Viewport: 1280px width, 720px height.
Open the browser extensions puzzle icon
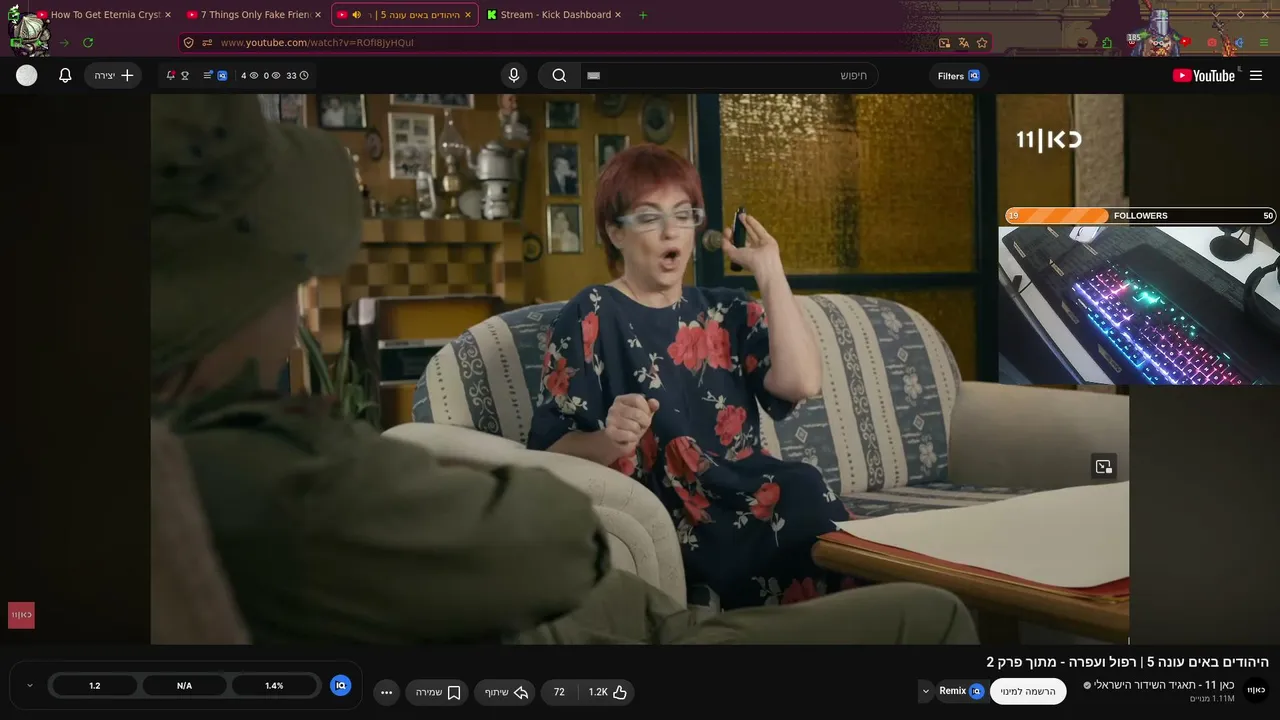(x=1107, y=43)
